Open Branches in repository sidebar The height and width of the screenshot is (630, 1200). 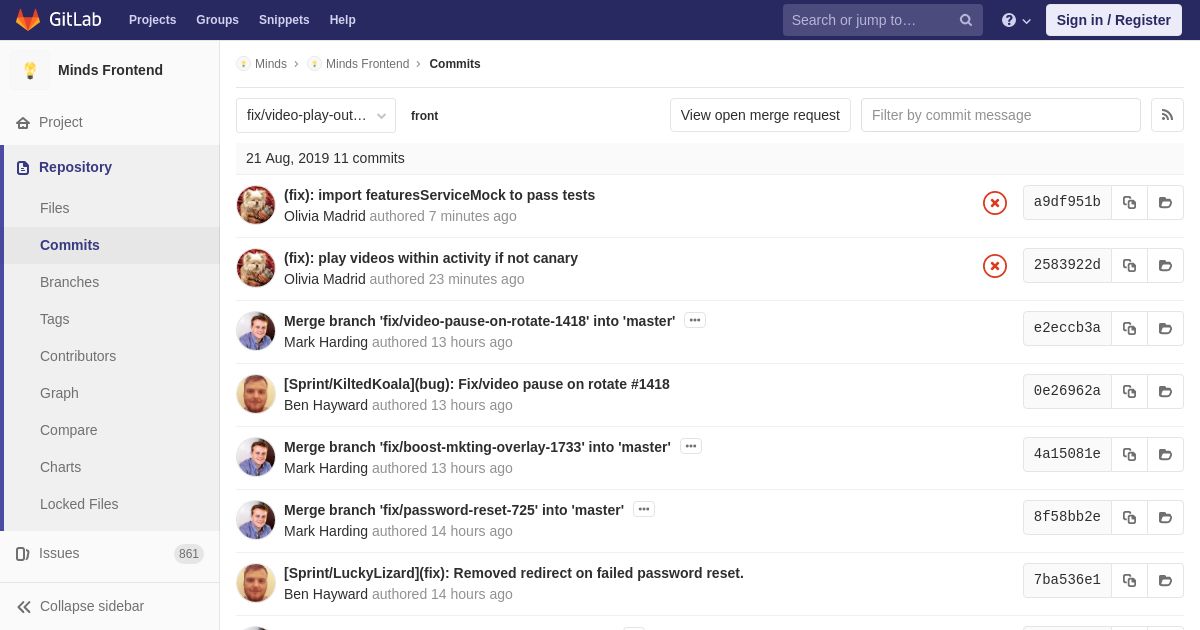click(69, 282)
